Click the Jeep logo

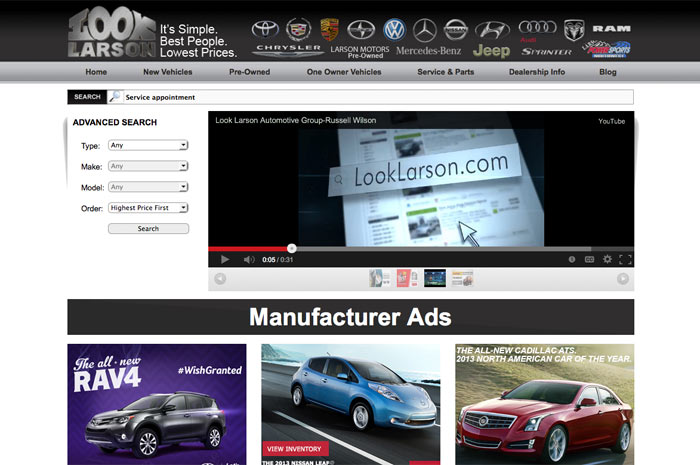click(x=491, y=51)
